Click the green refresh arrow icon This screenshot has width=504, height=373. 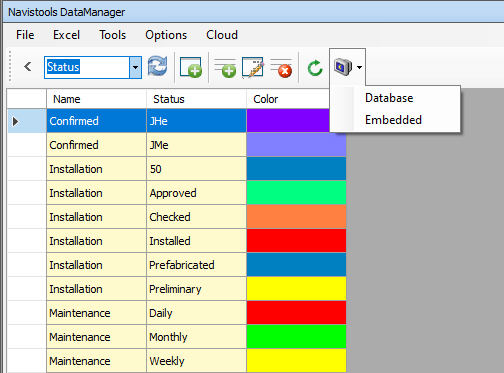coord(315,68)
